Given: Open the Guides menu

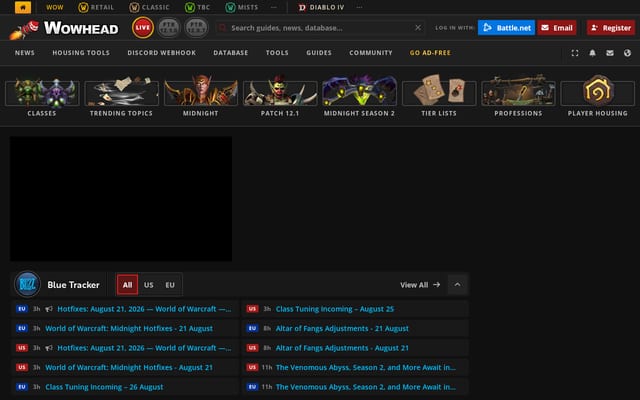Looking at the screenshot, I should tap(319, 53).
